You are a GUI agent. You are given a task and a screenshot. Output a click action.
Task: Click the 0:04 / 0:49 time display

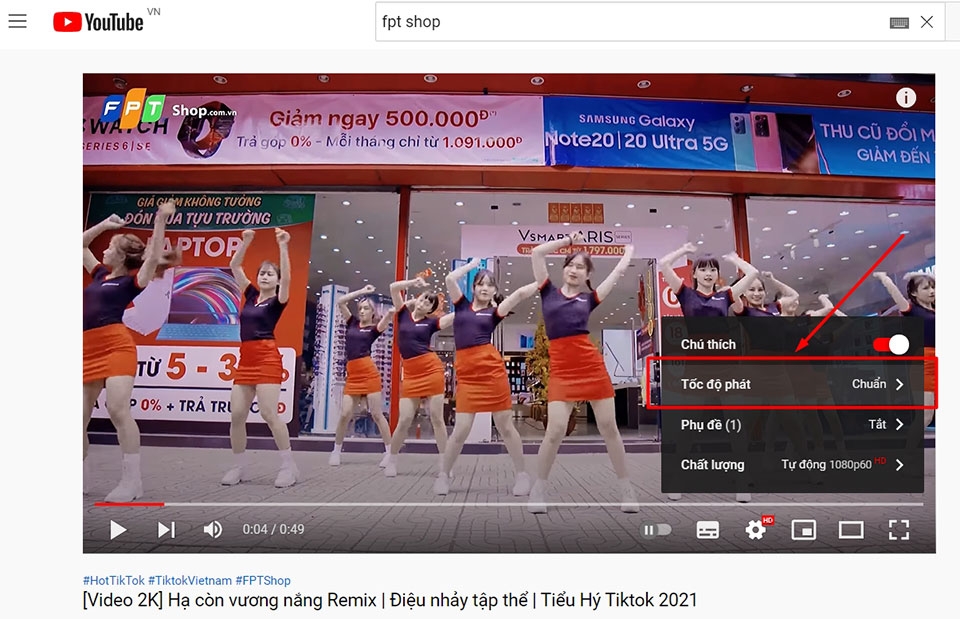tap(273, 529)
